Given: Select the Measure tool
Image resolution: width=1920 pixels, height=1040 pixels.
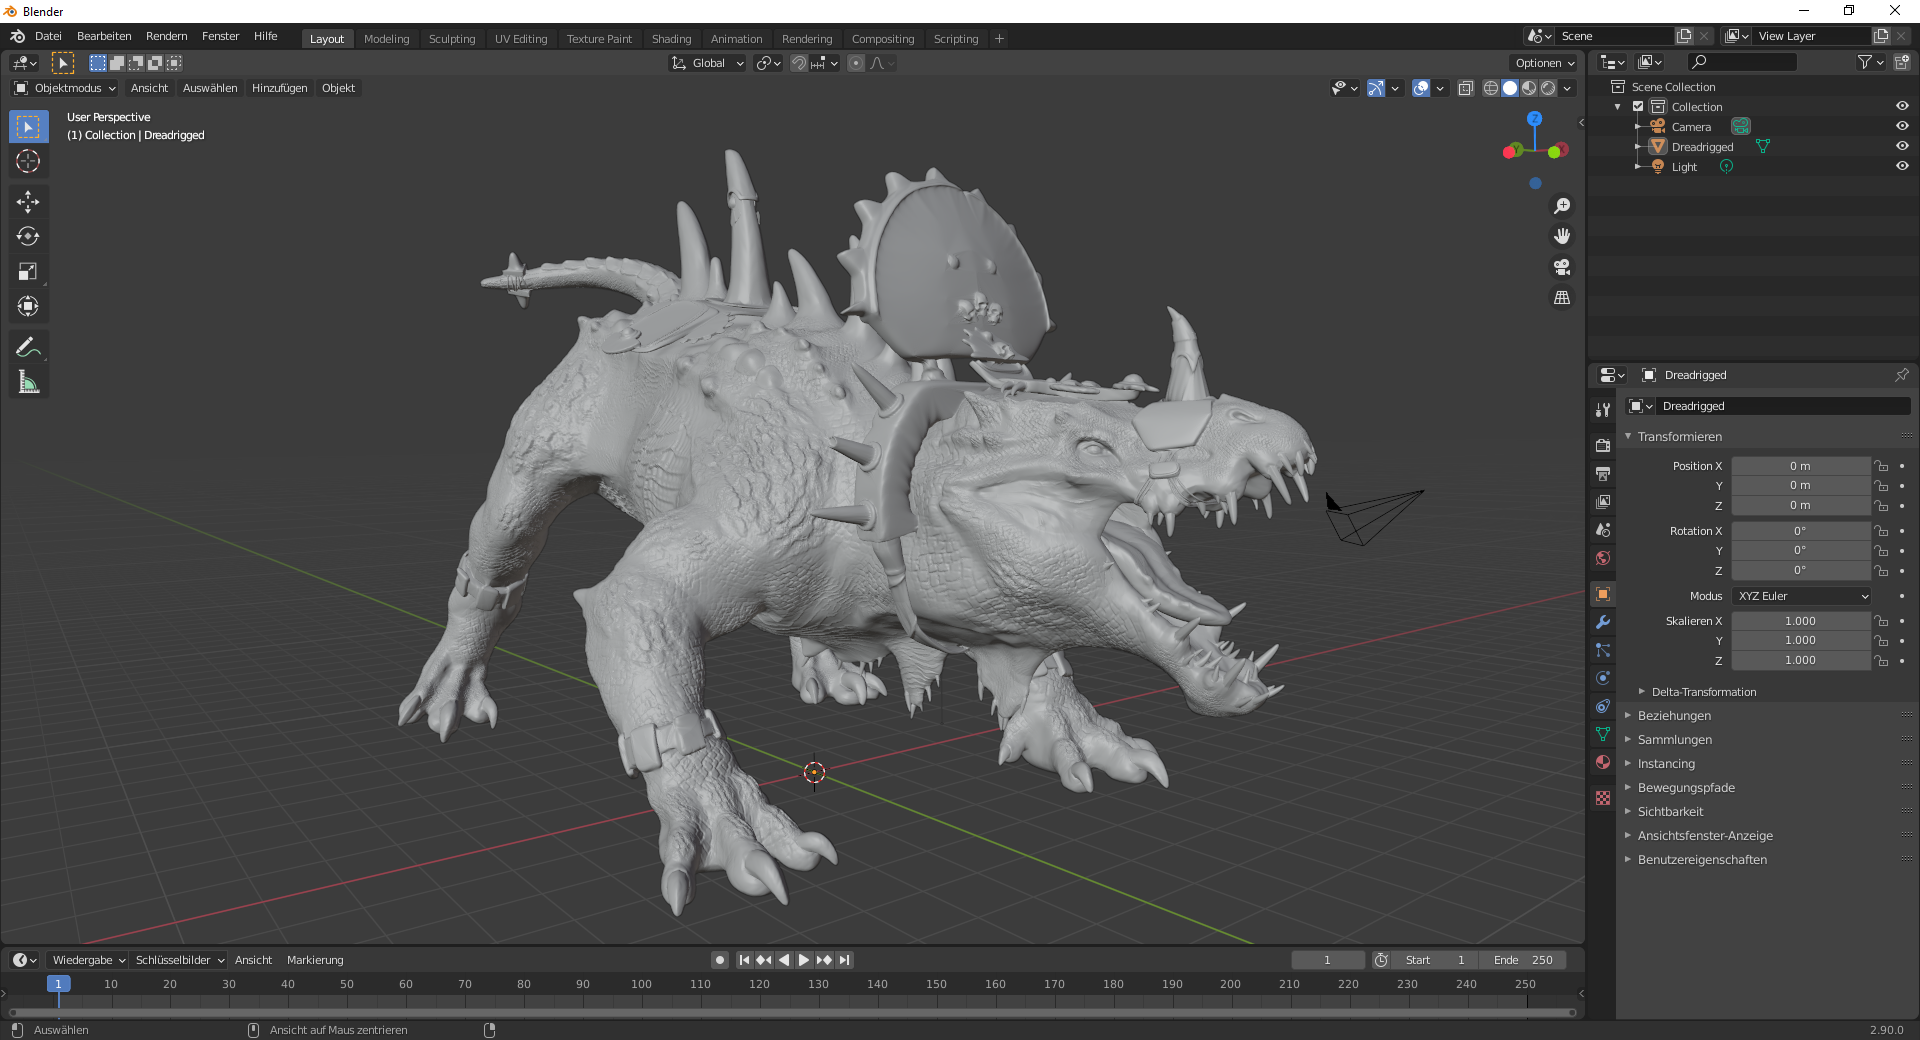Looking at the screenshot, I should click(28, 382).
